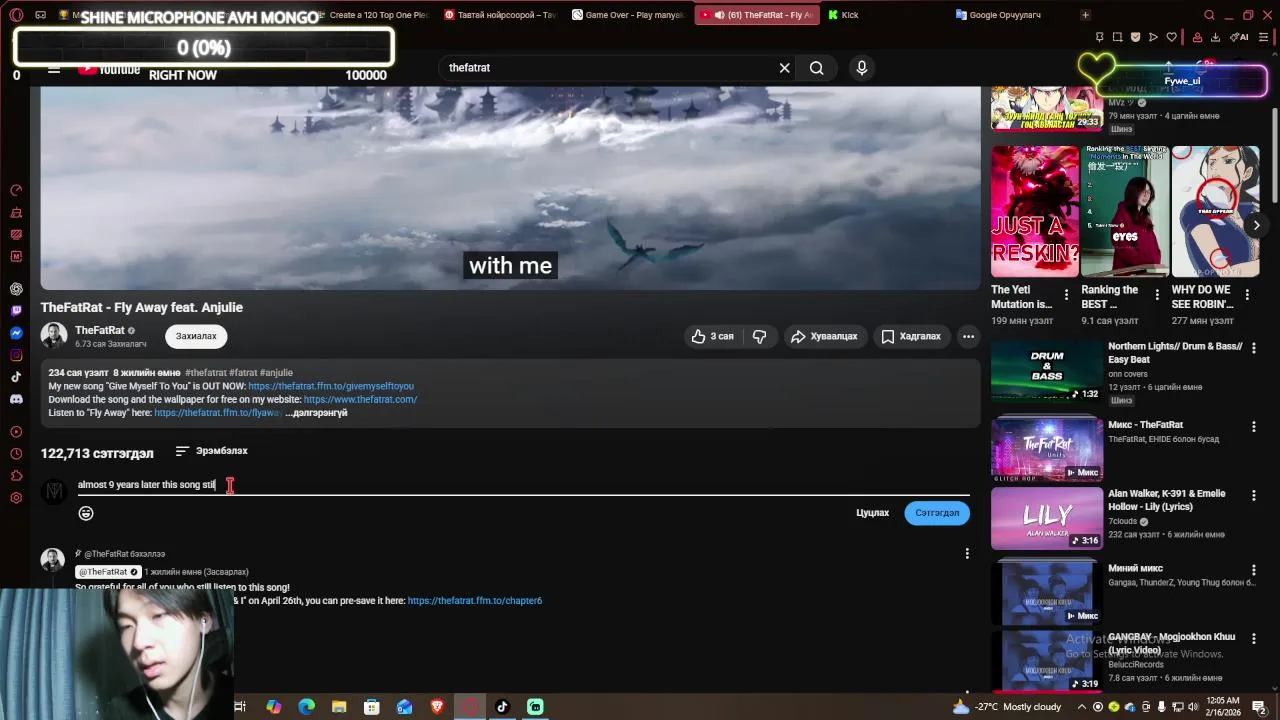Open the givemyselftoyou link
The image size is (1280, 720).
[x=331, y=386]
